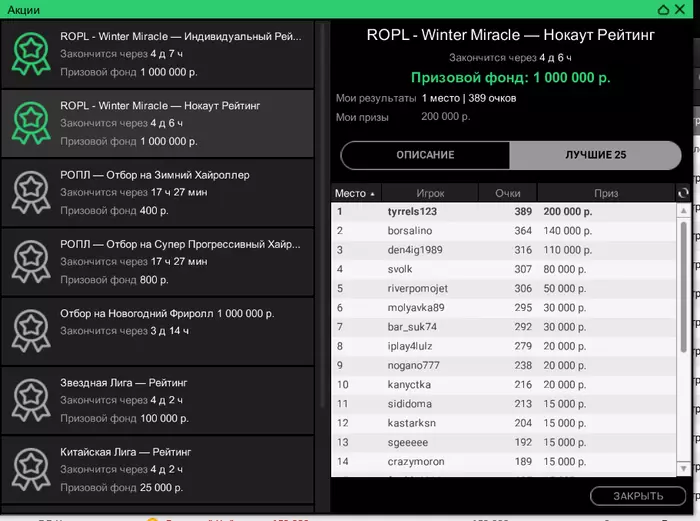The image size is (700, 521).
Task: Select player crazymoron row
Action: pyautogui.click(x=504, y=462)
